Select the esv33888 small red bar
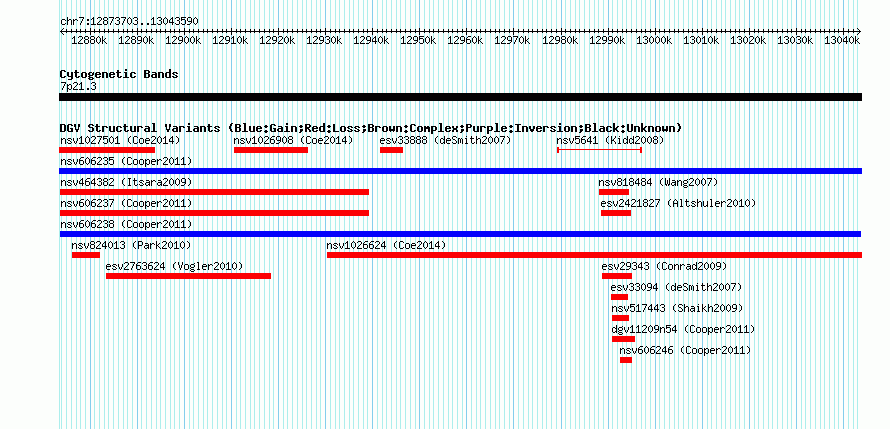The width and height of the screenshot is (890, 429). point(392,150)
